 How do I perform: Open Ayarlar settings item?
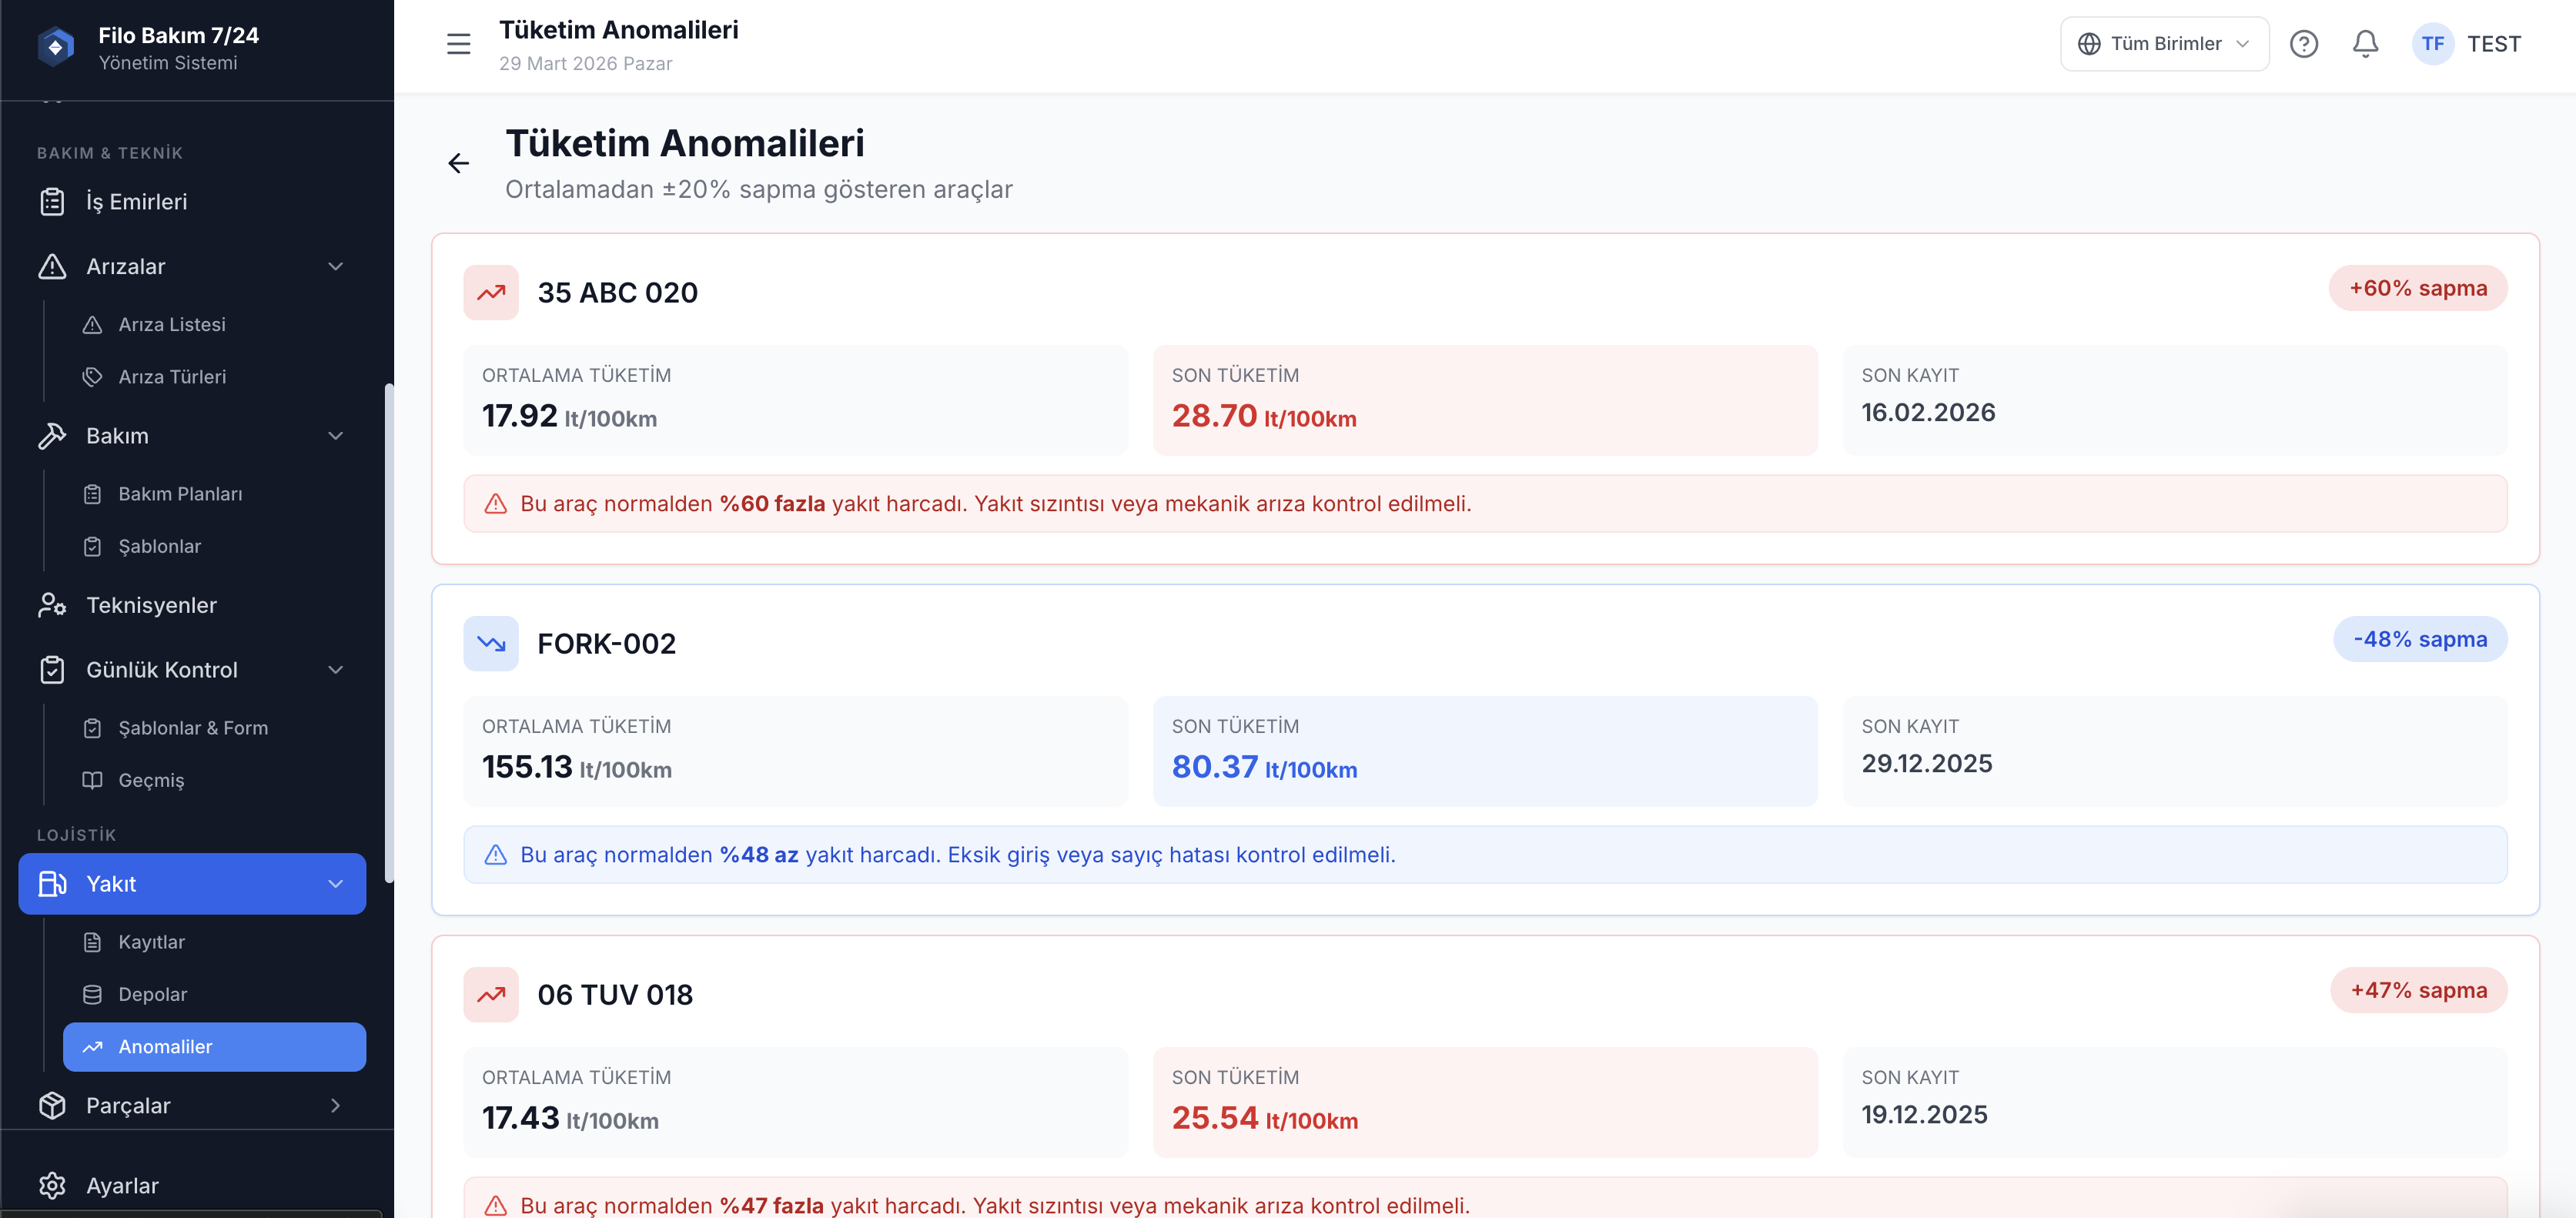tap(122, 1185)
